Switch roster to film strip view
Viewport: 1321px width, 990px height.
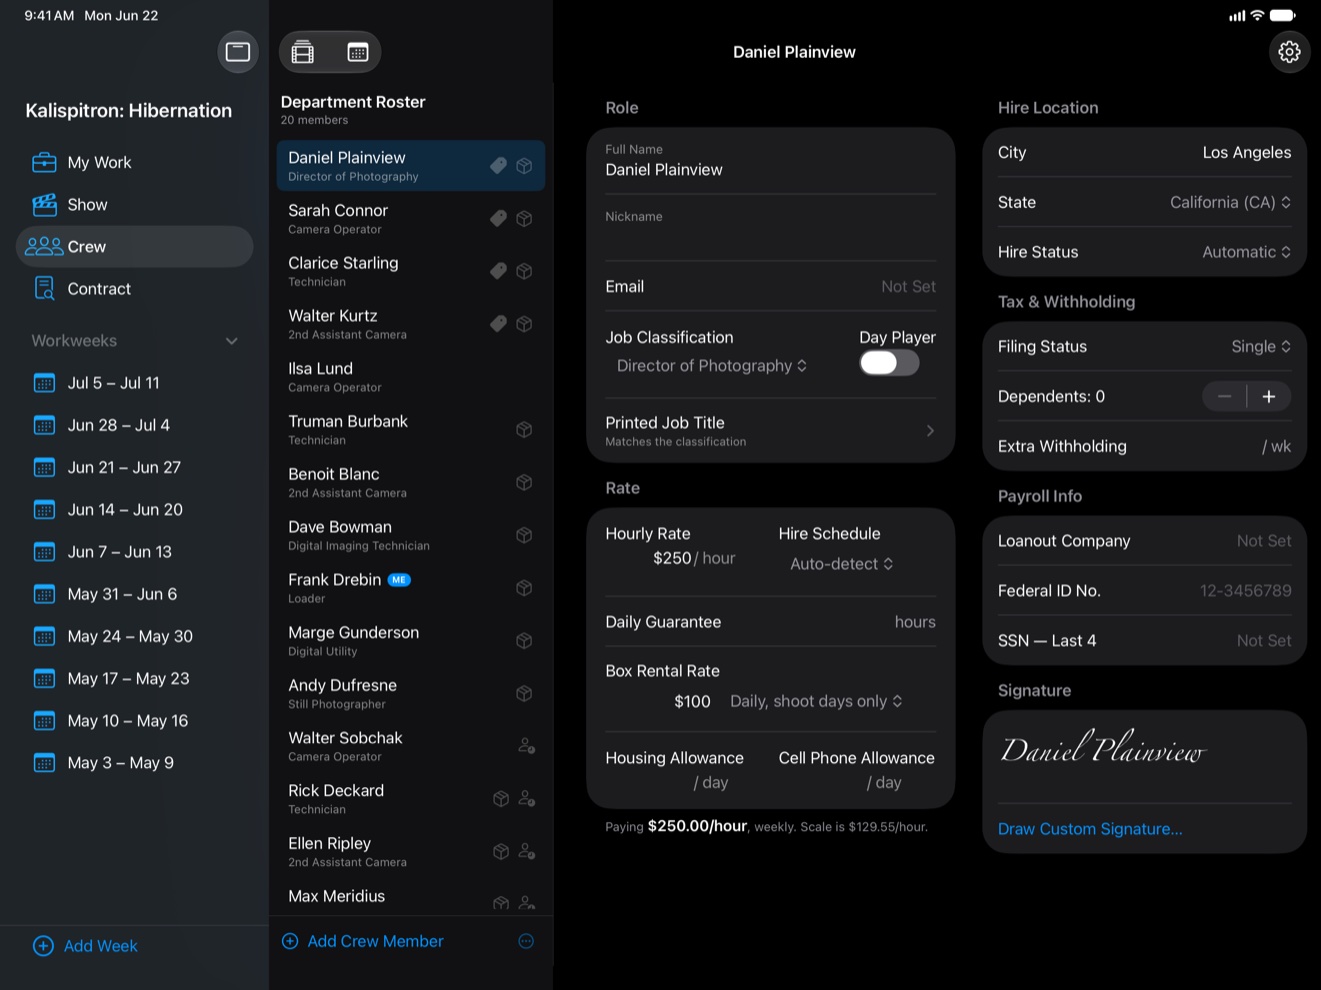tap(303, 53)
